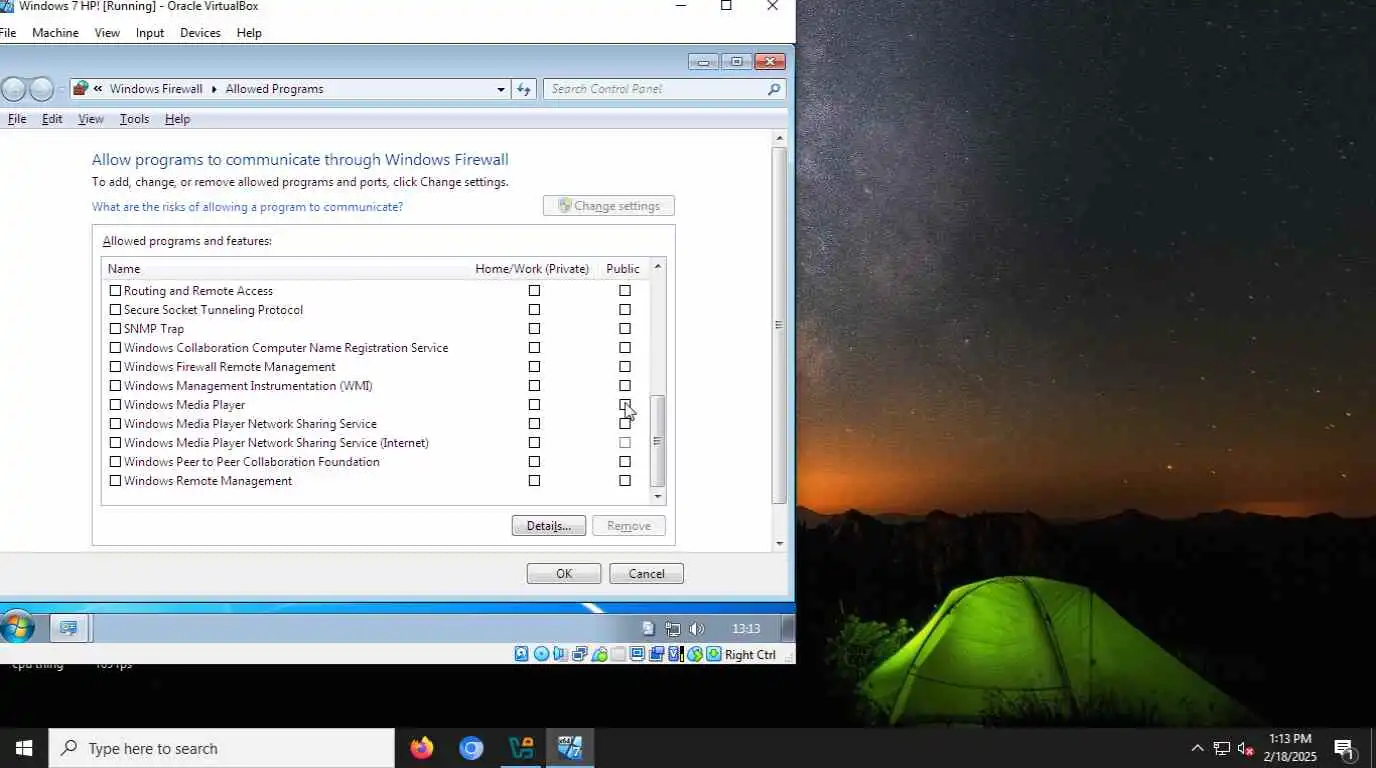Click magnifier in Search Control Panel box

tap(773, 89)
